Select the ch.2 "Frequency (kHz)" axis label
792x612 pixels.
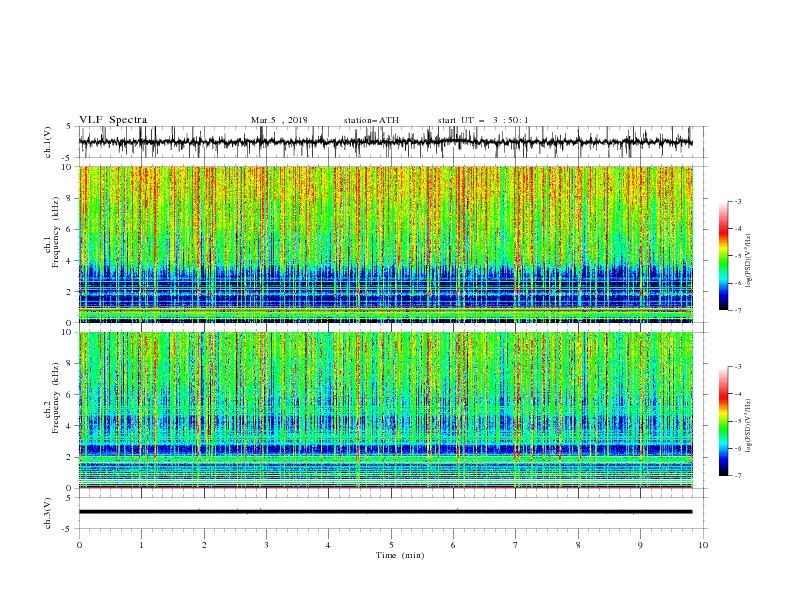click(x=55, y=397)
